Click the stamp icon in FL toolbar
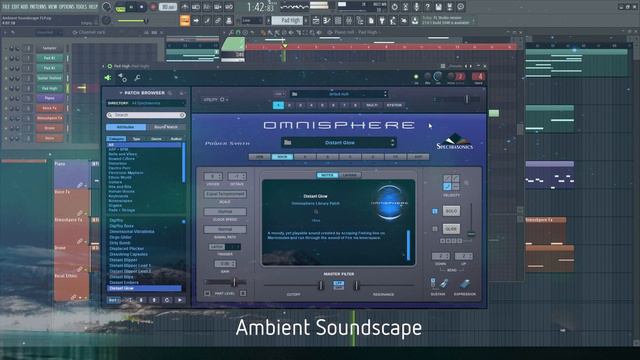The image size is (640, 360). (229, 20)
